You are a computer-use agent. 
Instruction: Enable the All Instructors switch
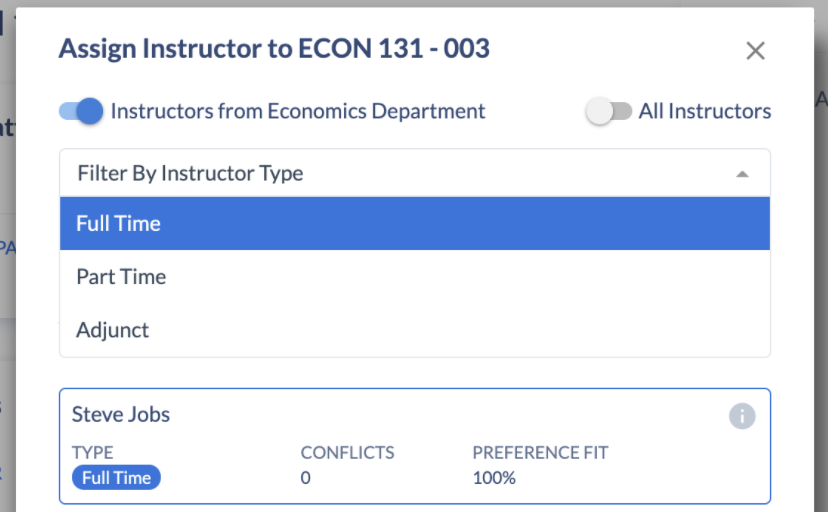click(609, 112)
